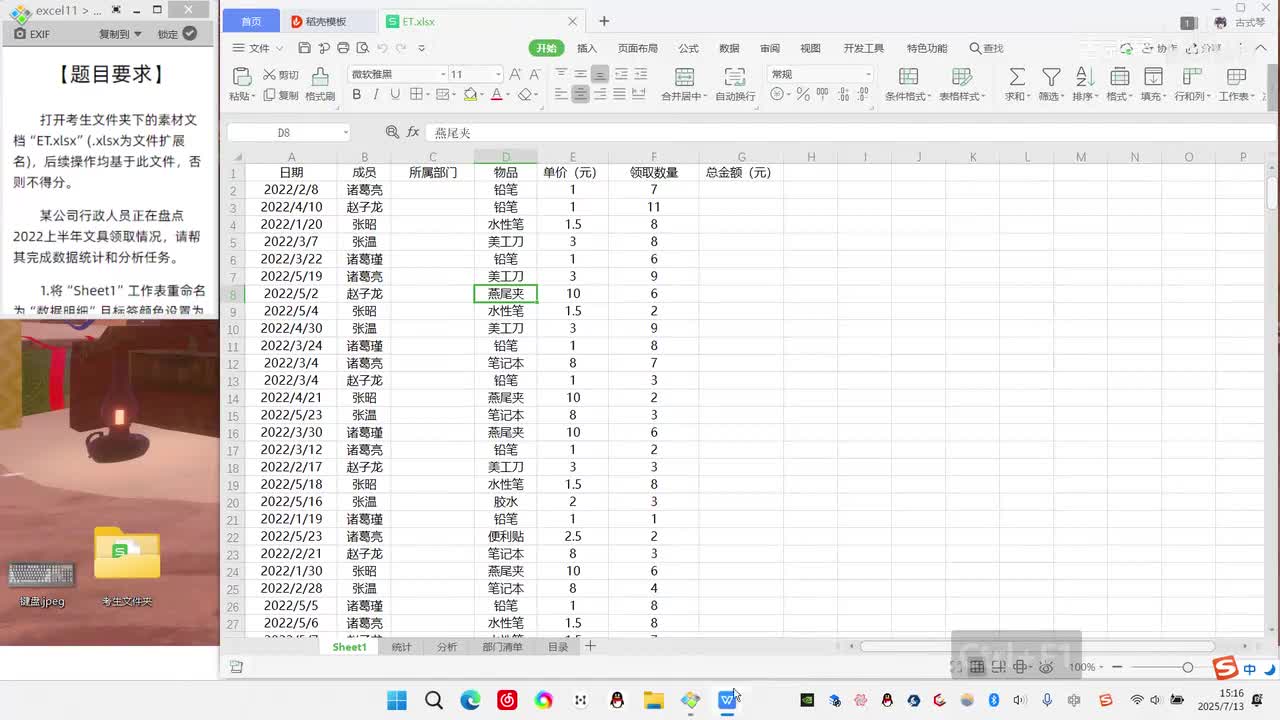Toggle underline formatting

[394, 95]
